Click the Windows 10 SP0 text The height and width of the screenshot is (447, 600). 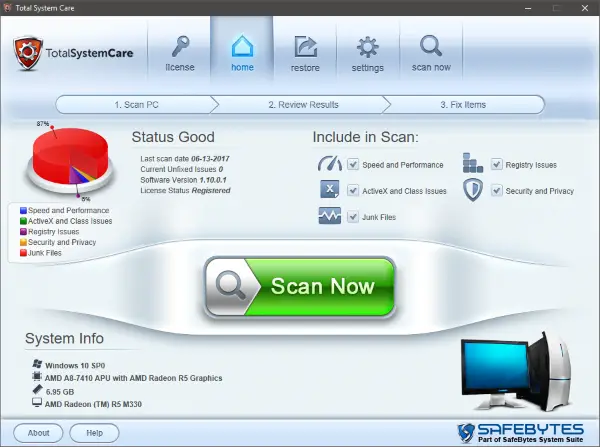click(75, 365)
